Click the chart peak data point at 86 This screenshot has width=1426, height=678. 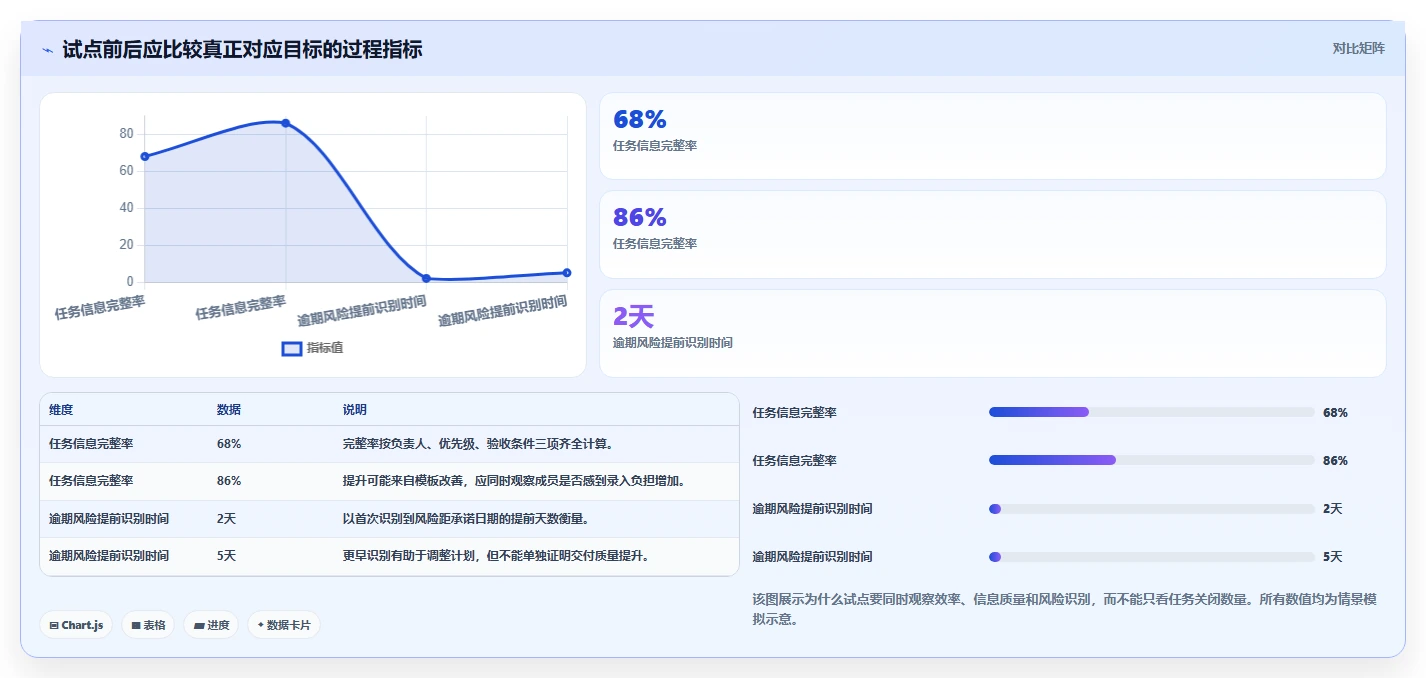pyautogui.click(x=286, y=123)
